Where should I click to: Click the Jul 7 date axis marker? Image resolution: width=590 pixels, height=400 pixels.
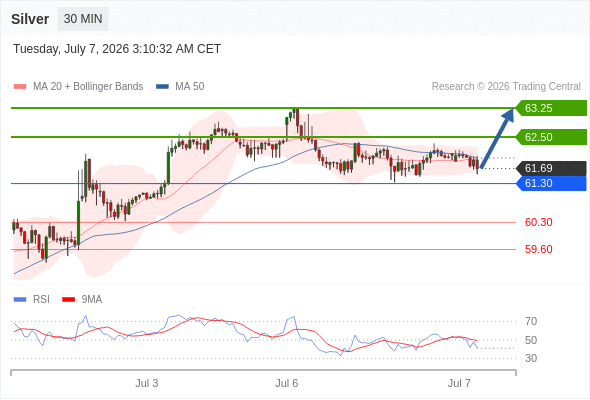click(459, 383)
